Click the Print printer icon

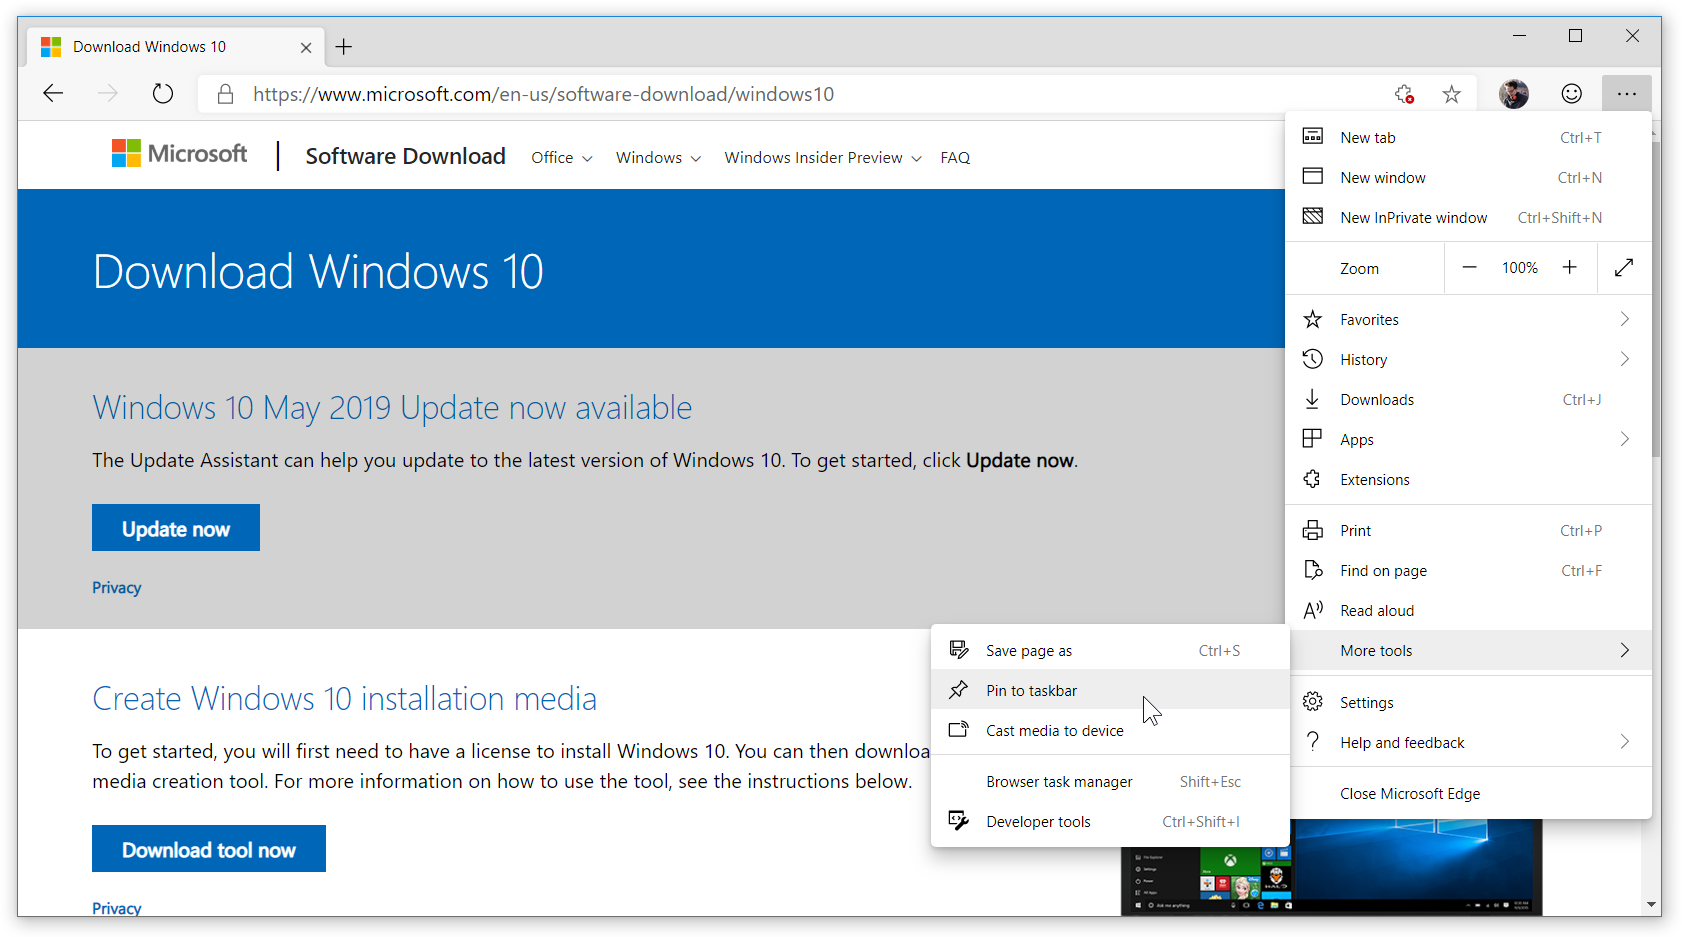pyautogui.click(x=1313, y=530)
